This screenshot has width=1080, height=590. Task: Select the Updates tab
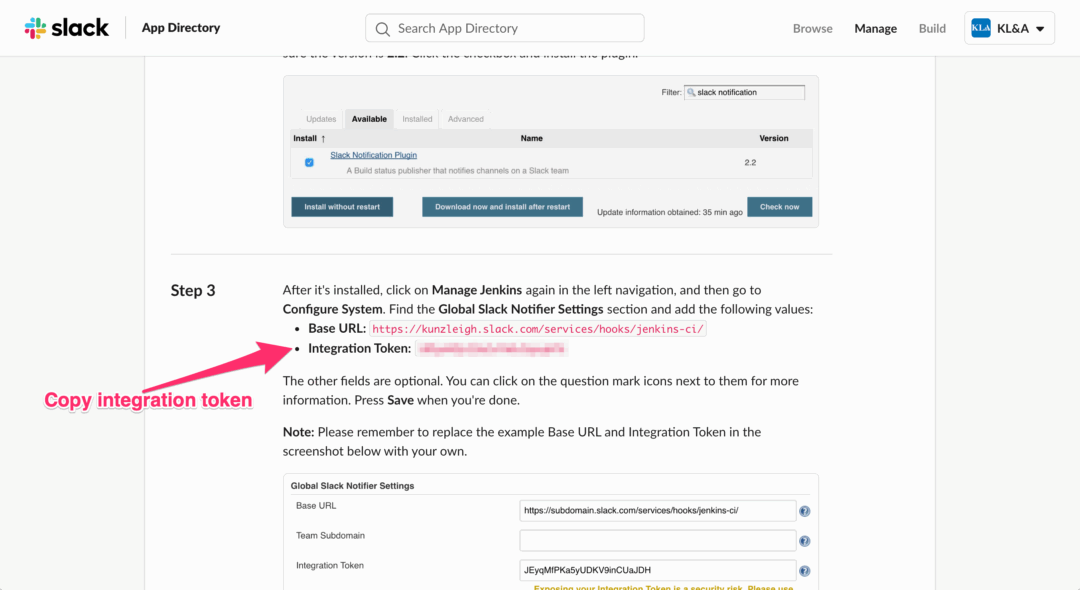321,118
